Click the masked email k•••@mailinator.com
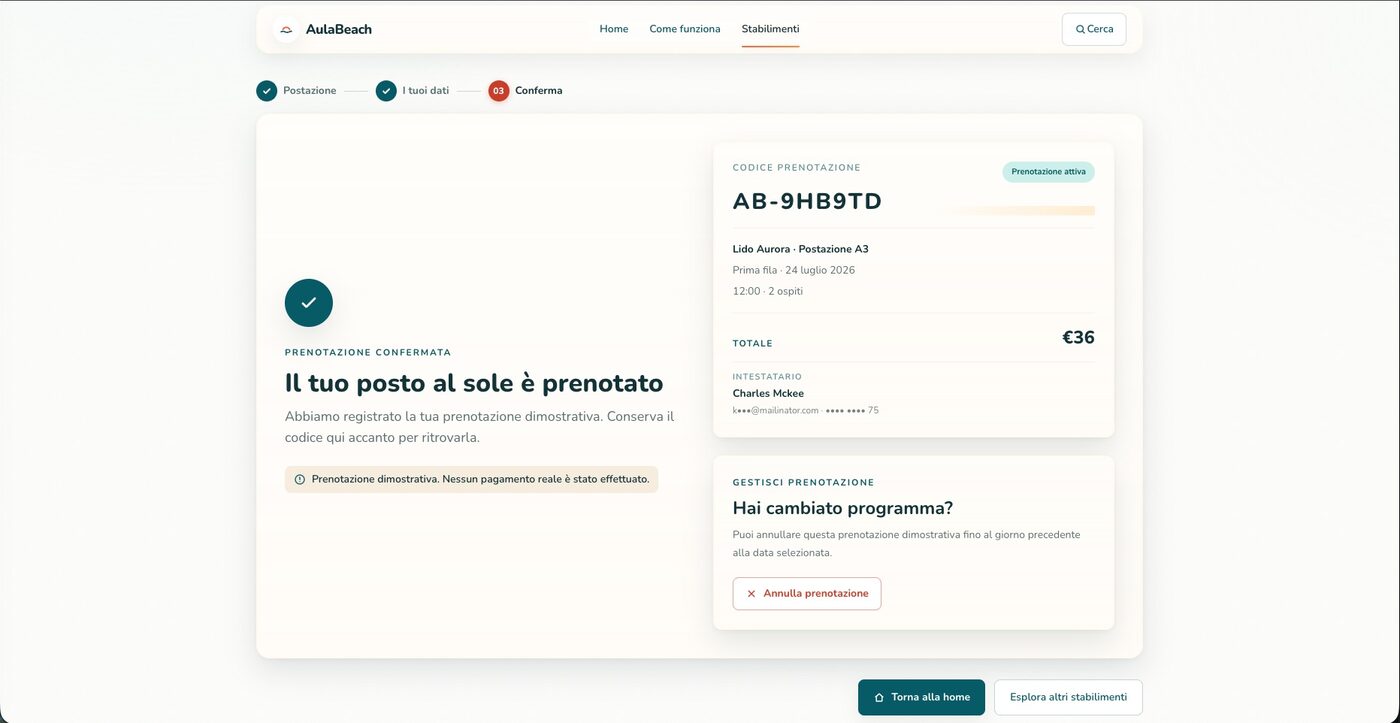The height and width of the screenshot is (723, 1400). (776, 411)
